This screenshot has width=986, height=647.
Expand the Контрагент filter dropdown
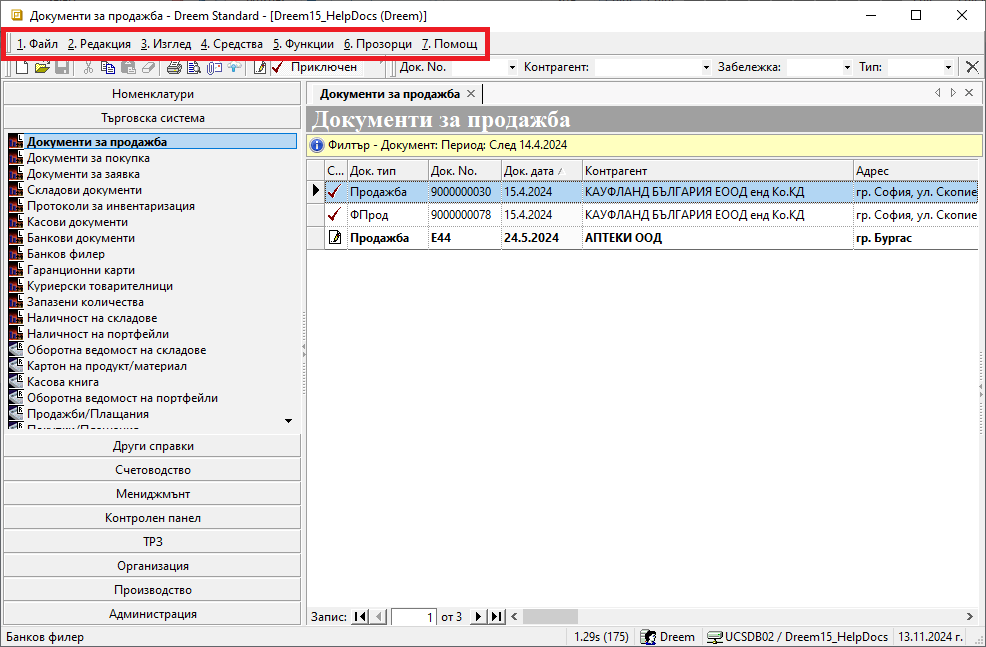point(705,67)
